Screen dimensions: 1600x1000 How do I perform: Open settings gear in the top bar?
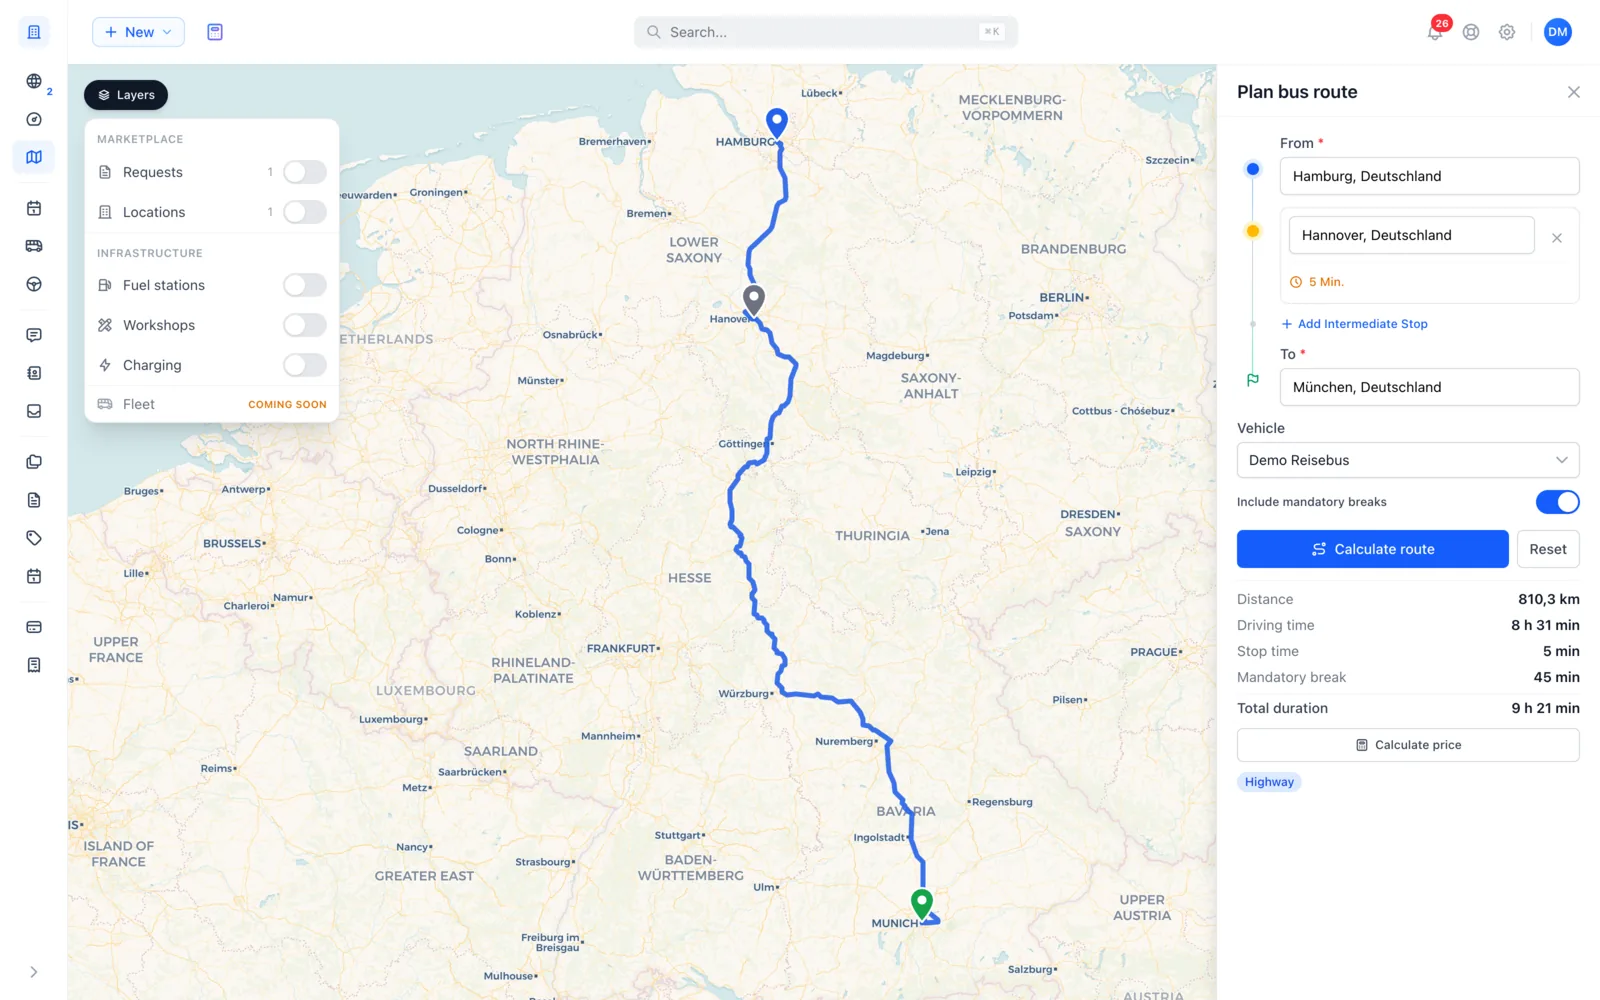(1507, 32)
